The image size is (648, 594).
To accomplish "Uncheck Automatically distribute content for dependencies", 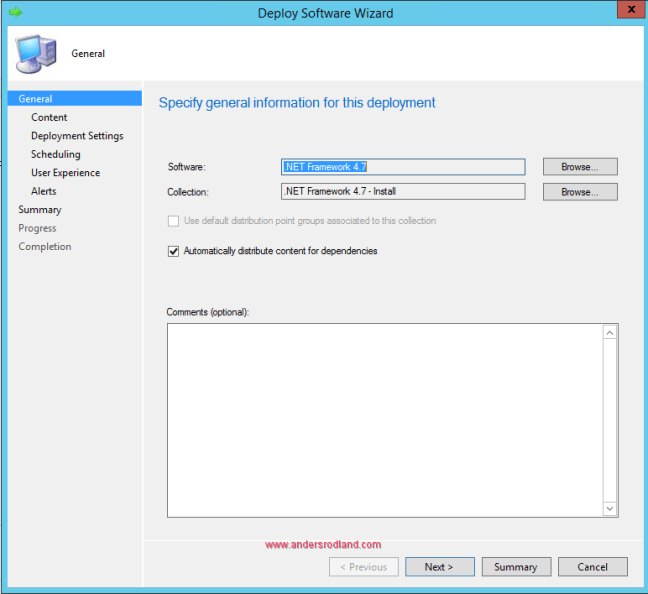I will tap(174, 251).
